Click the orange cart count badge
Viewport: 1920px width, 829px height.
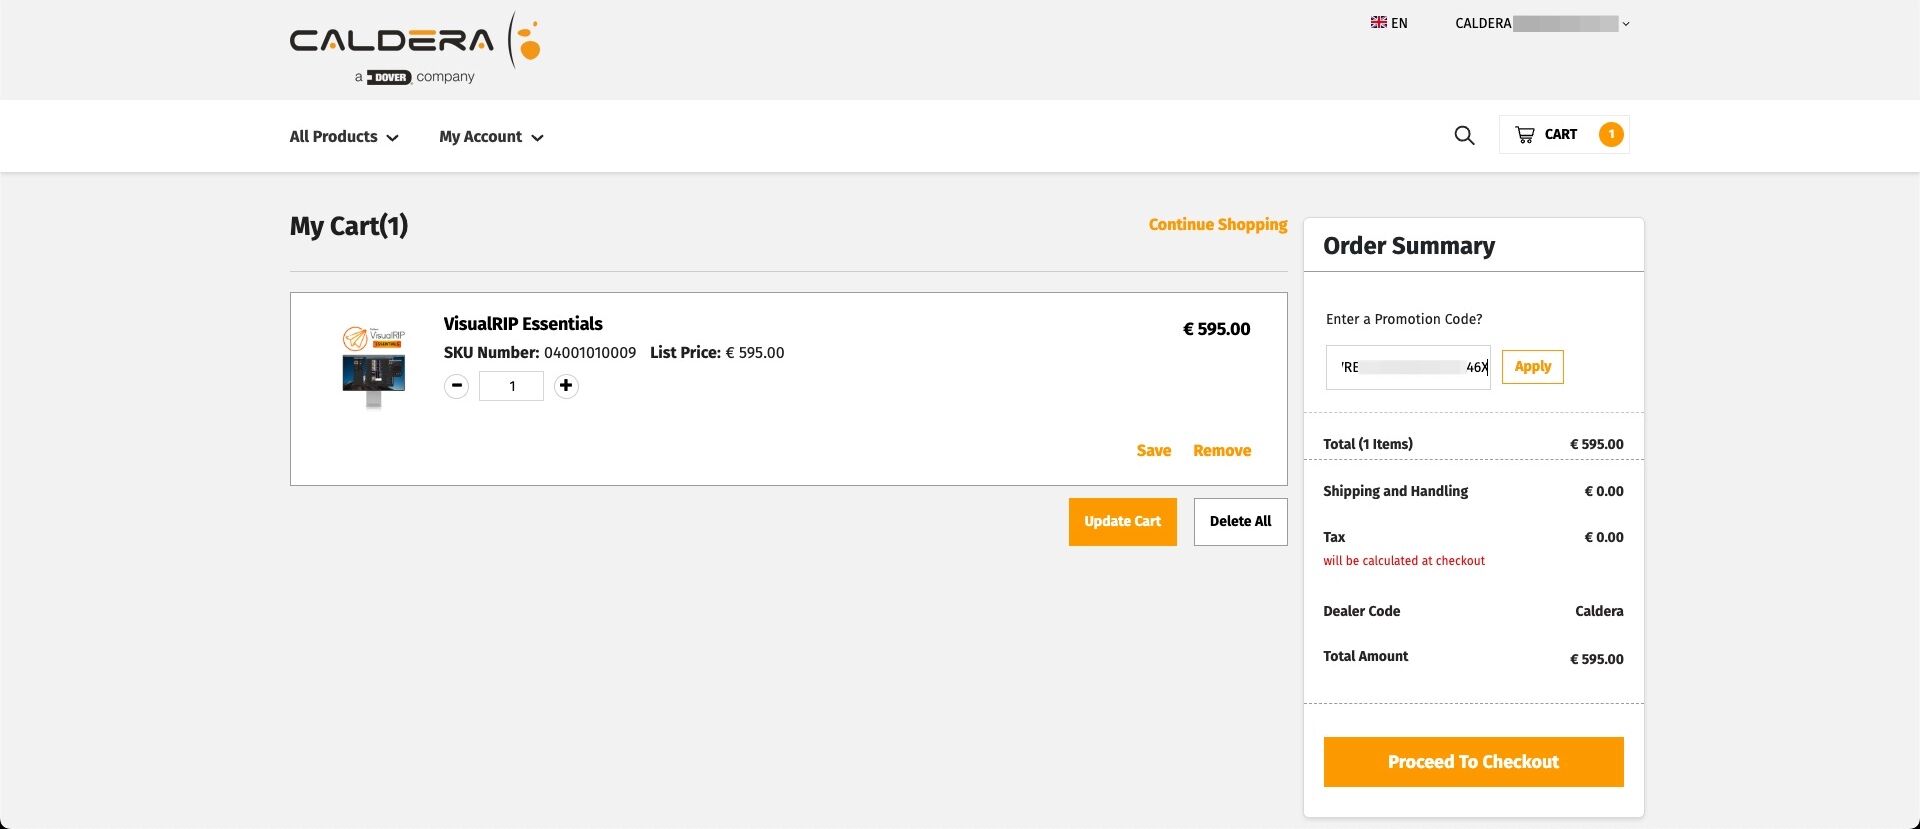[1610, 134]
